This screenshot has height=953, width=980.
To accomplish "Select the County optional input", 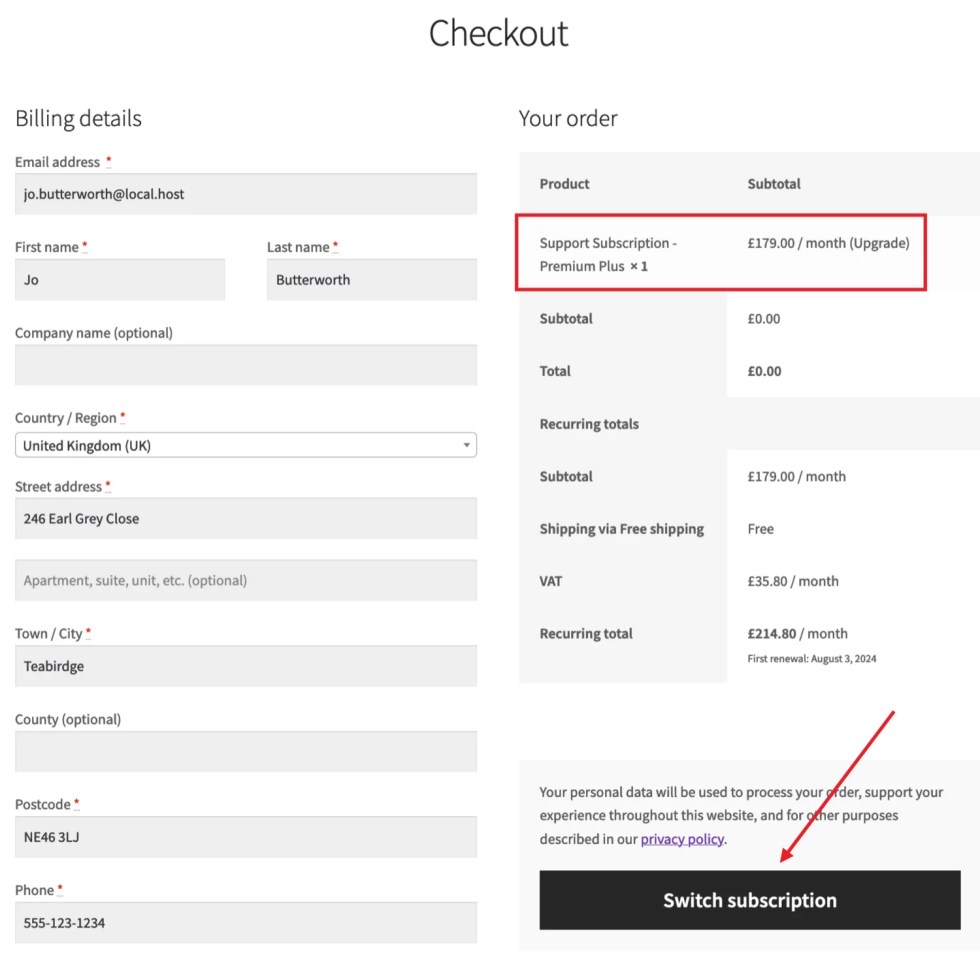I will click(245, 751).
